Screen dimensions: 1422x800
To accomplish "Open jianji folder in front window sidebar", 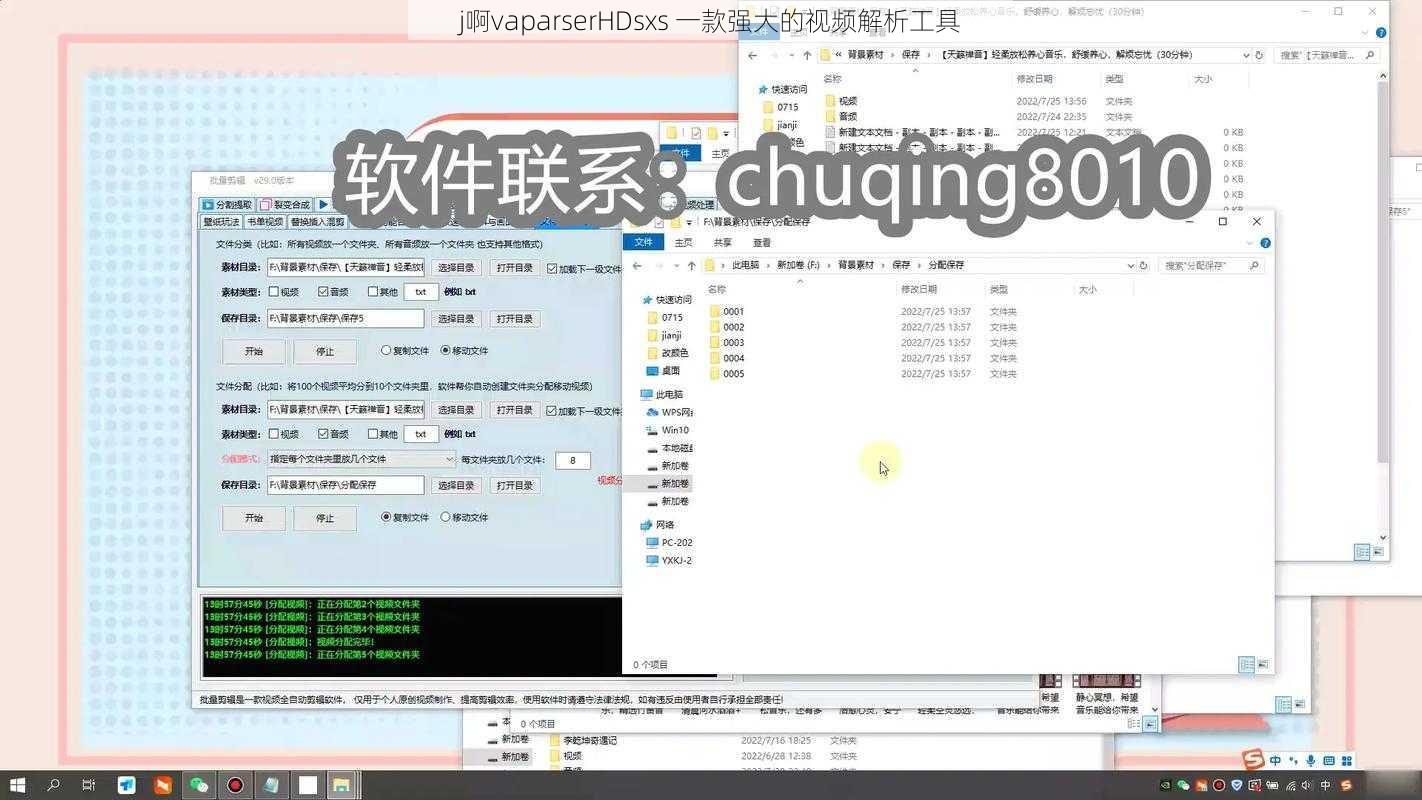I will (671, 335).
